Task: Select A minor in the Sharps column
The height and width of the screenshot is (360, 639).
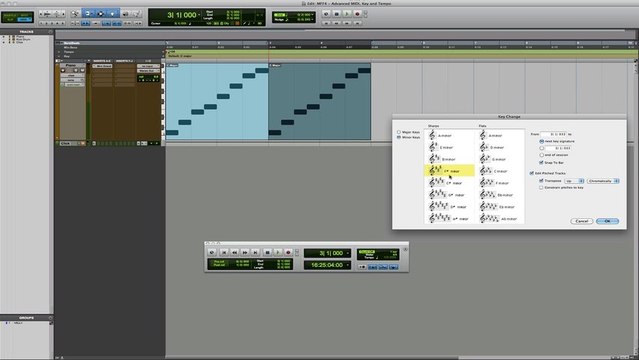Action: click(x=449, y=135)
